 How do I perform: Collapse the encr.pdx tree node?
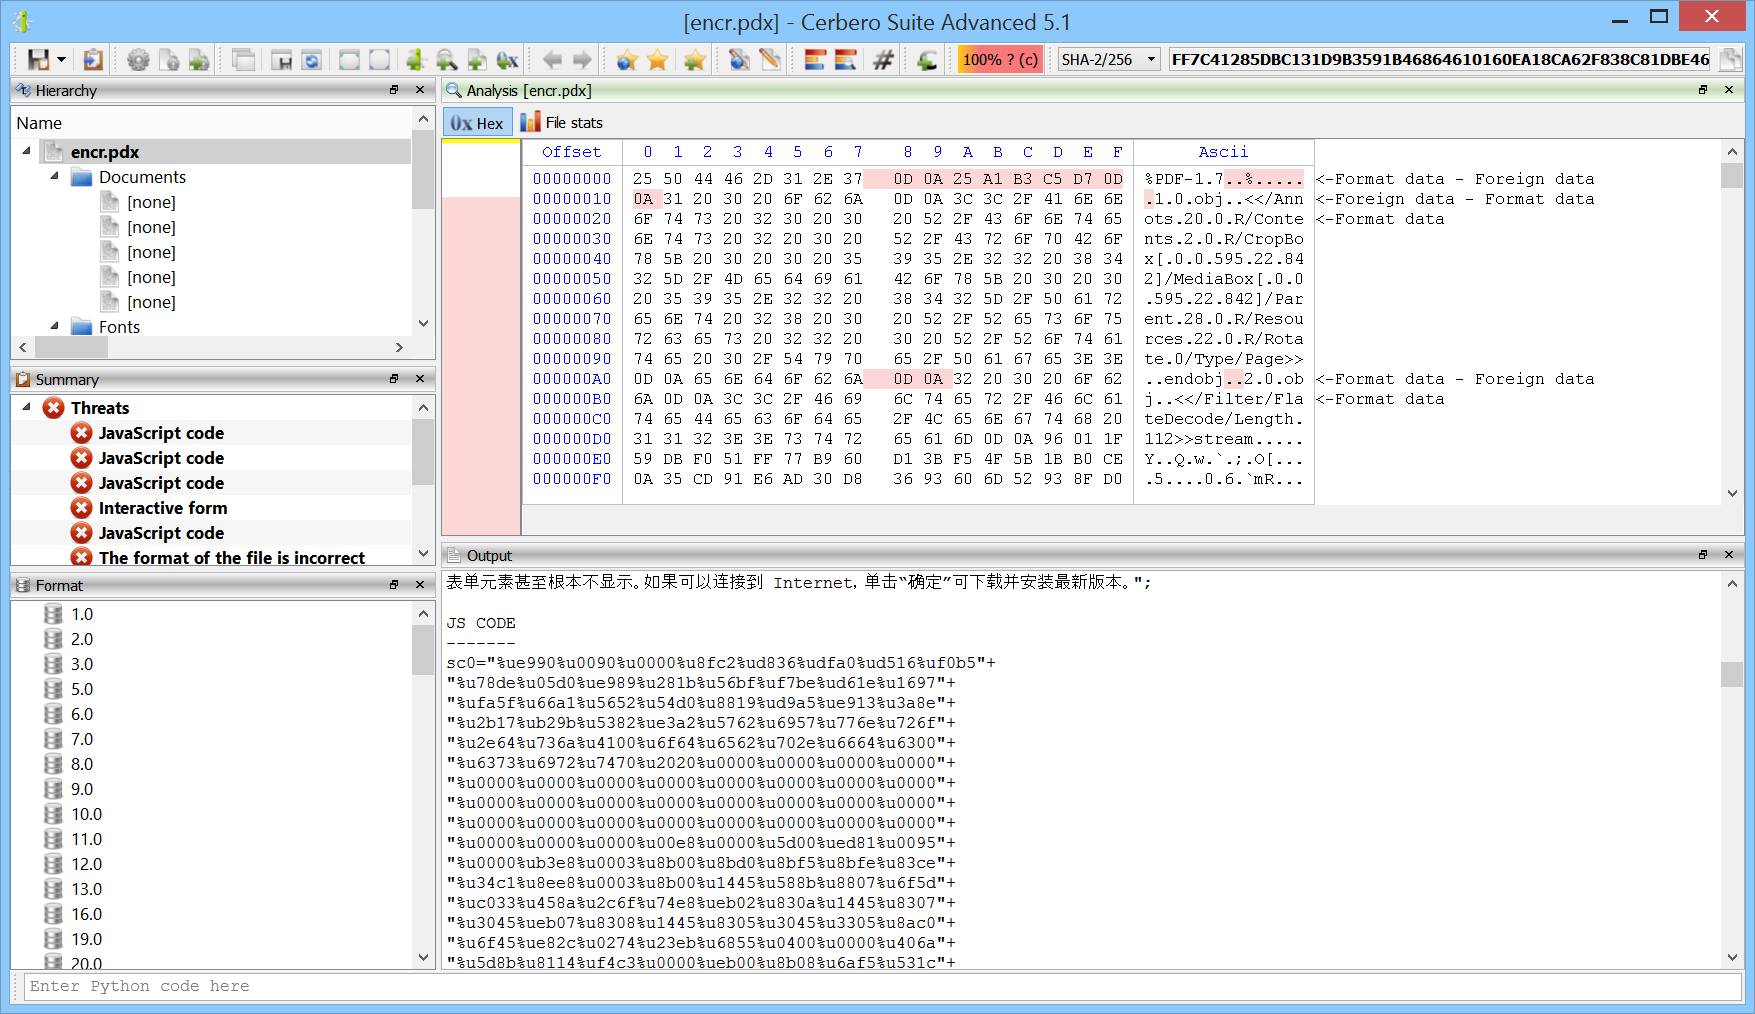(x=26, y=151)
